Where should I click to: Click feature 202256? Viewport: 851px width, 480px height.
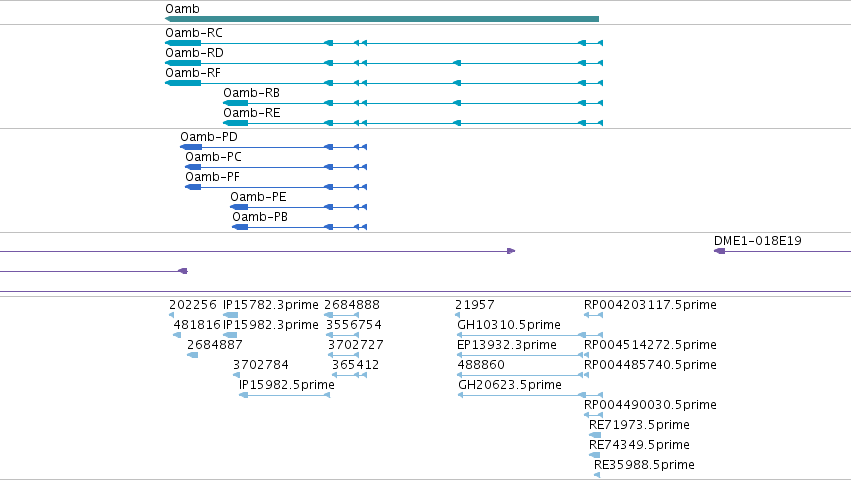pyautogui.click(x=193, y=305)
